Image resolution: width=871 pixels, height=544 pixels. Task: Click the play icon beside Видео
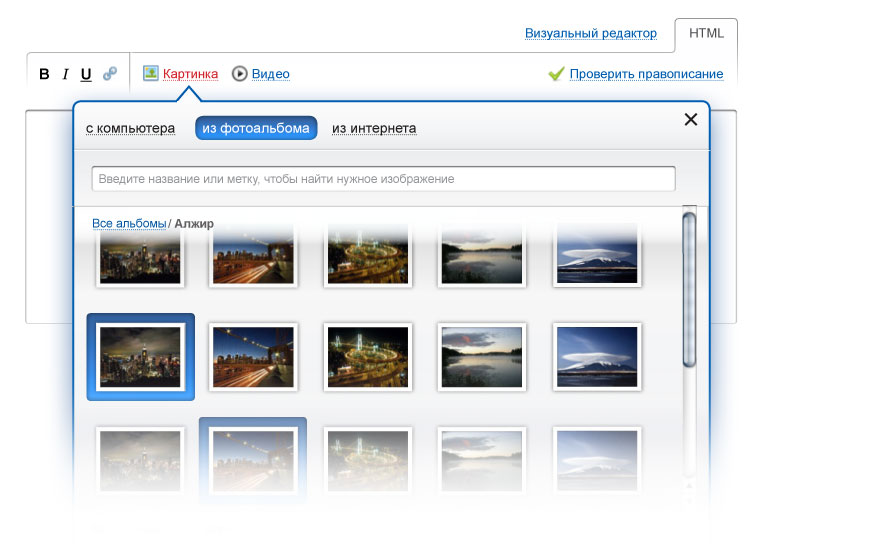point(240,74)
